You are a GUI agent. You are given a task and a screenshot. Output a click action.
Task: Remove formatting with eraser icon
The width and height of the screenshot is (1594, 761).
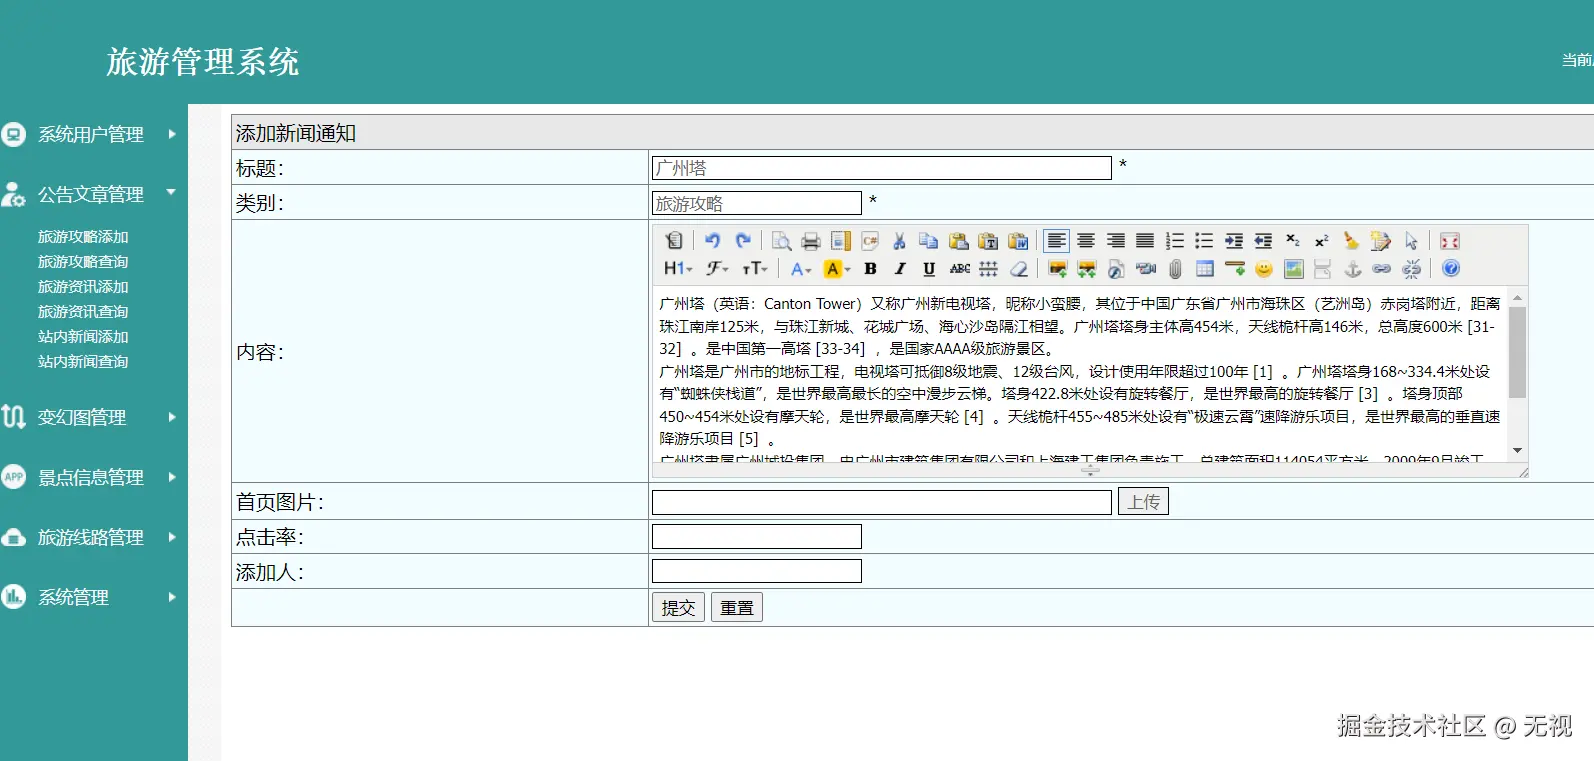1018,268
